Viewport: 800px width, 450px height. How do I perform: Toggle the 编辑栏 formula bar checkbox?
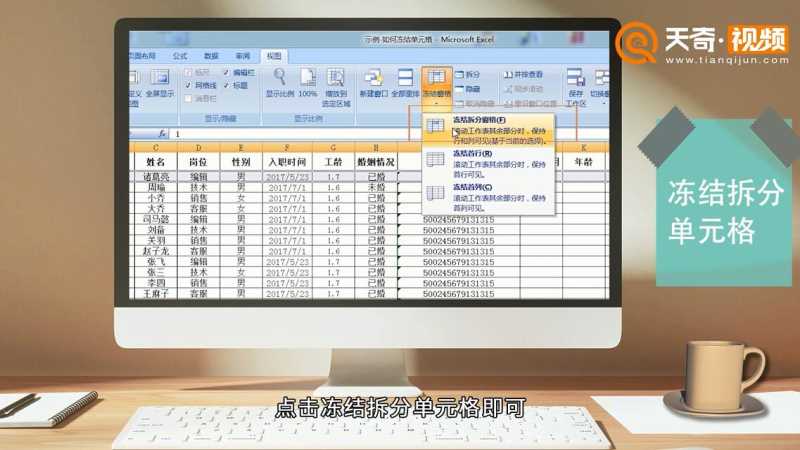tap(226, 73)
